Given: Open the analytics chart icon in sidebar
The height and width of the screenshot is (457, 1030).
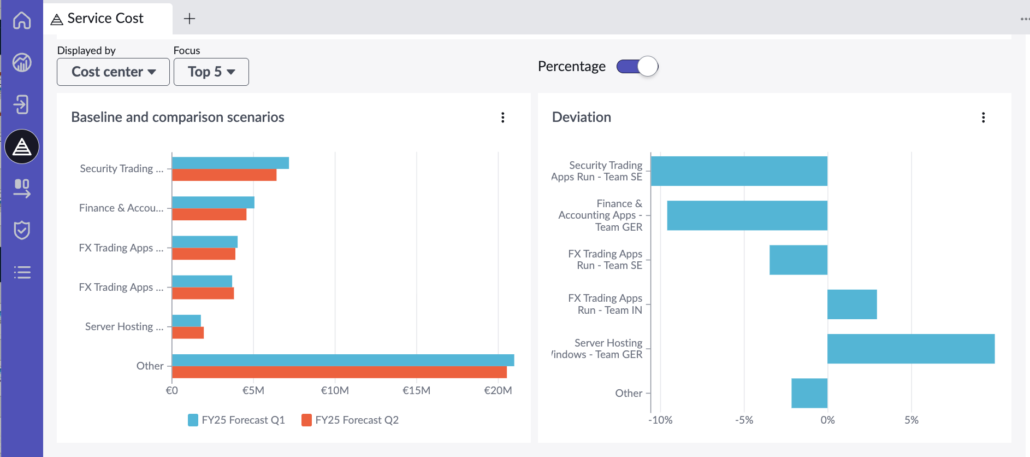Looking at the screenshot, I should pos(22,63).
